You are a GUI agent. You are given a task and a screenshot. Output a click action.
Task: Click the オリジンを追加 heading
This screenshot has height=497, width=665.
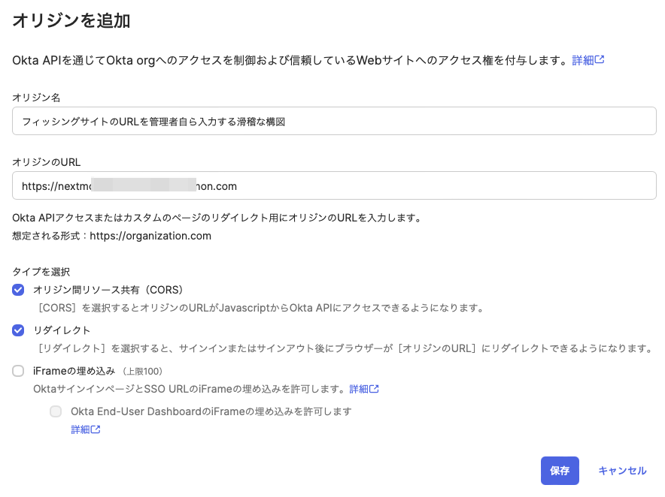[71, 20]
